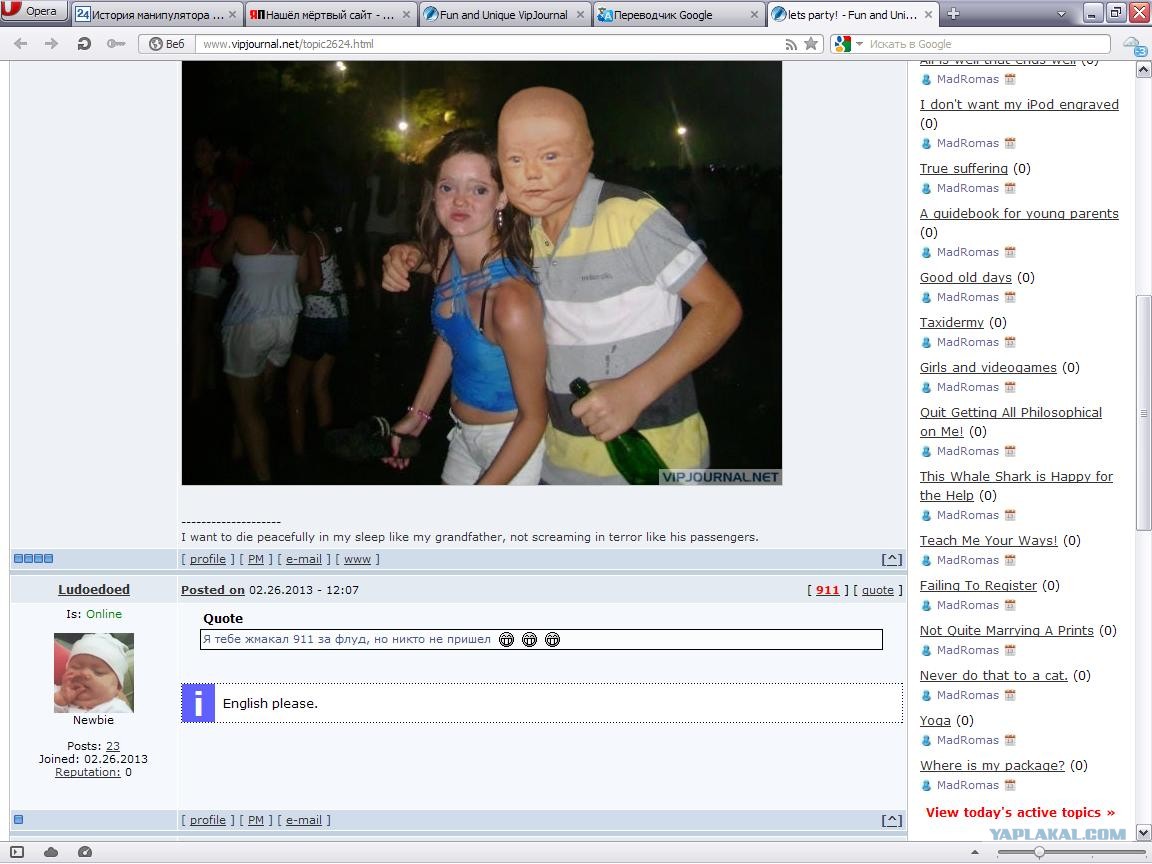Image resolution: width=1152 pixels, height=864 pixels.
Task: Click the vipjournal.net address bar
Action: tap(489, 44)
